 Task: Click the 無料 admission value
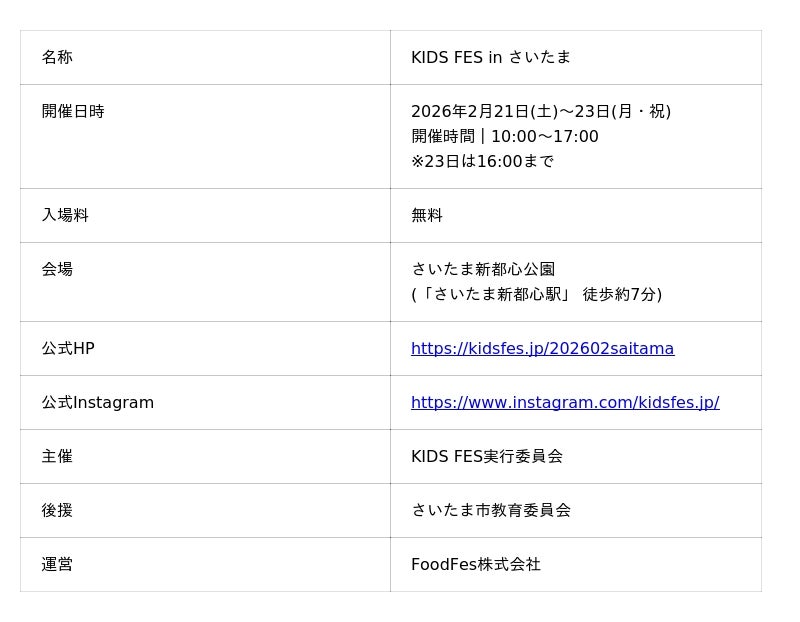tap(427, 216)
